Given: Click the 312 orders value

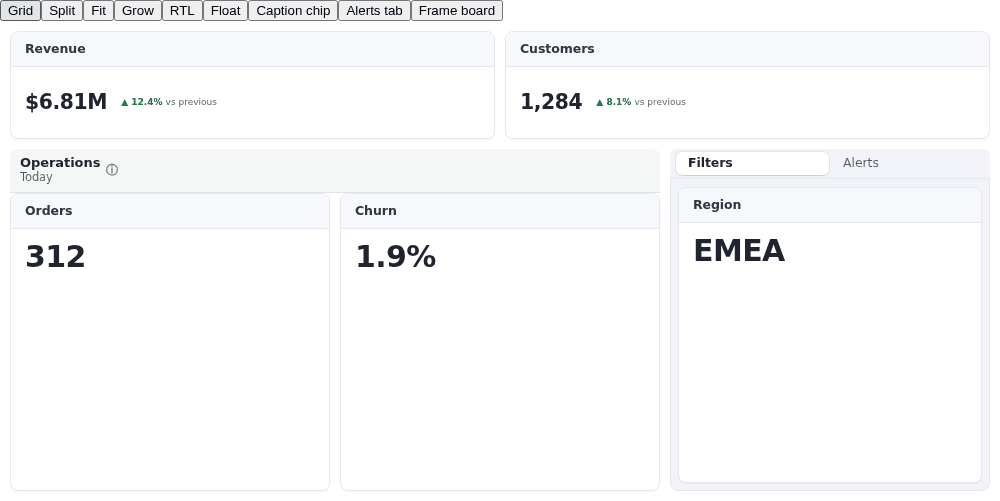Looking at the screenshot, I should coord(55,257).
